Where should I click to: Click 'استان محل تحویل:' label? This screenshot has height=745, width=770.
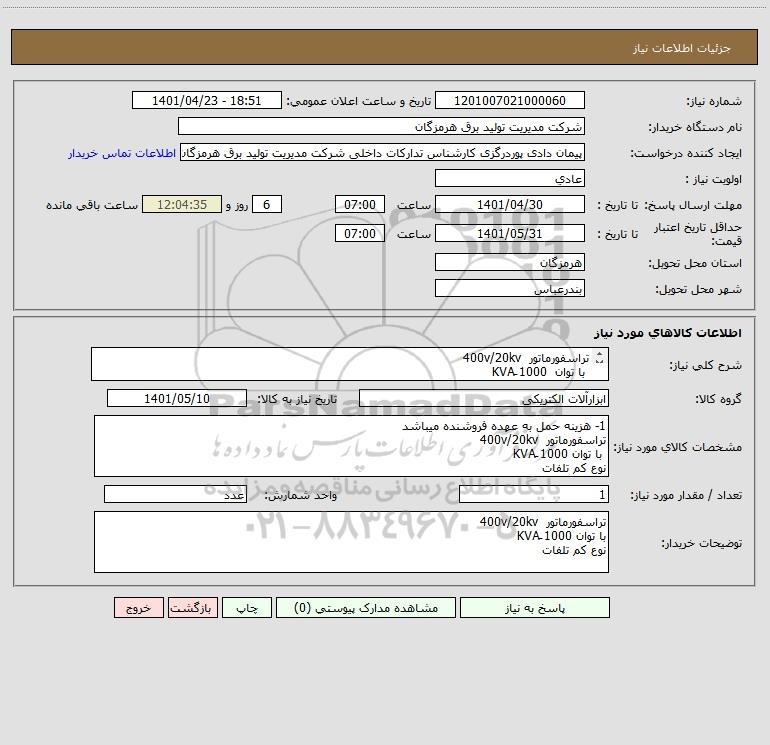coord(695,264)
